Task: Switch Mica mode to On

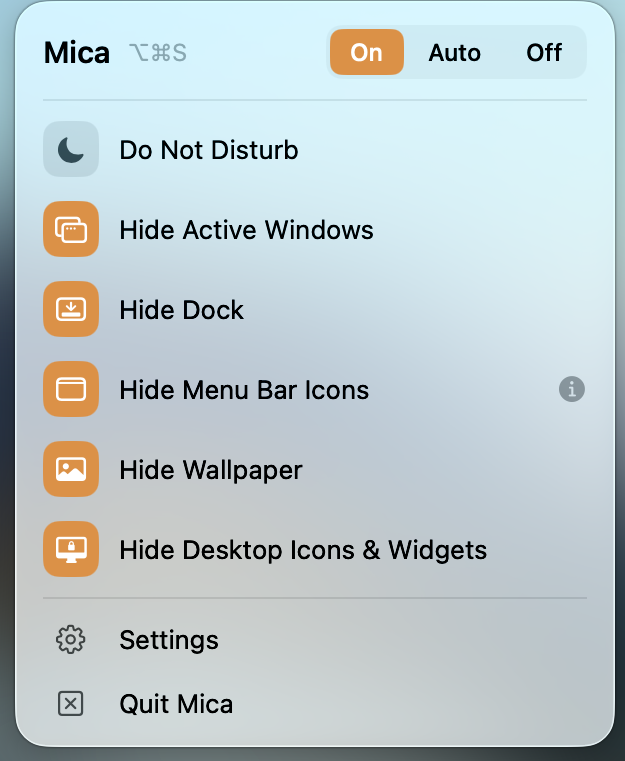Action: [x=367, y=52]
